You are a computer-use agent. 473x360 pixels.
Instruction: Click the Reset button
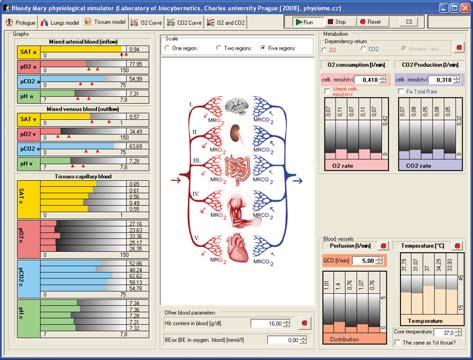pos(371,22)
